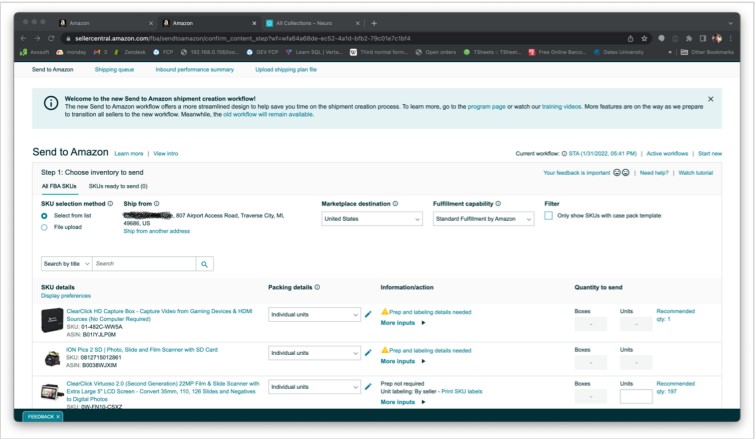755x439 pixels.
Task: Click 'Print SKU labels' link
Action: (461, 391)
